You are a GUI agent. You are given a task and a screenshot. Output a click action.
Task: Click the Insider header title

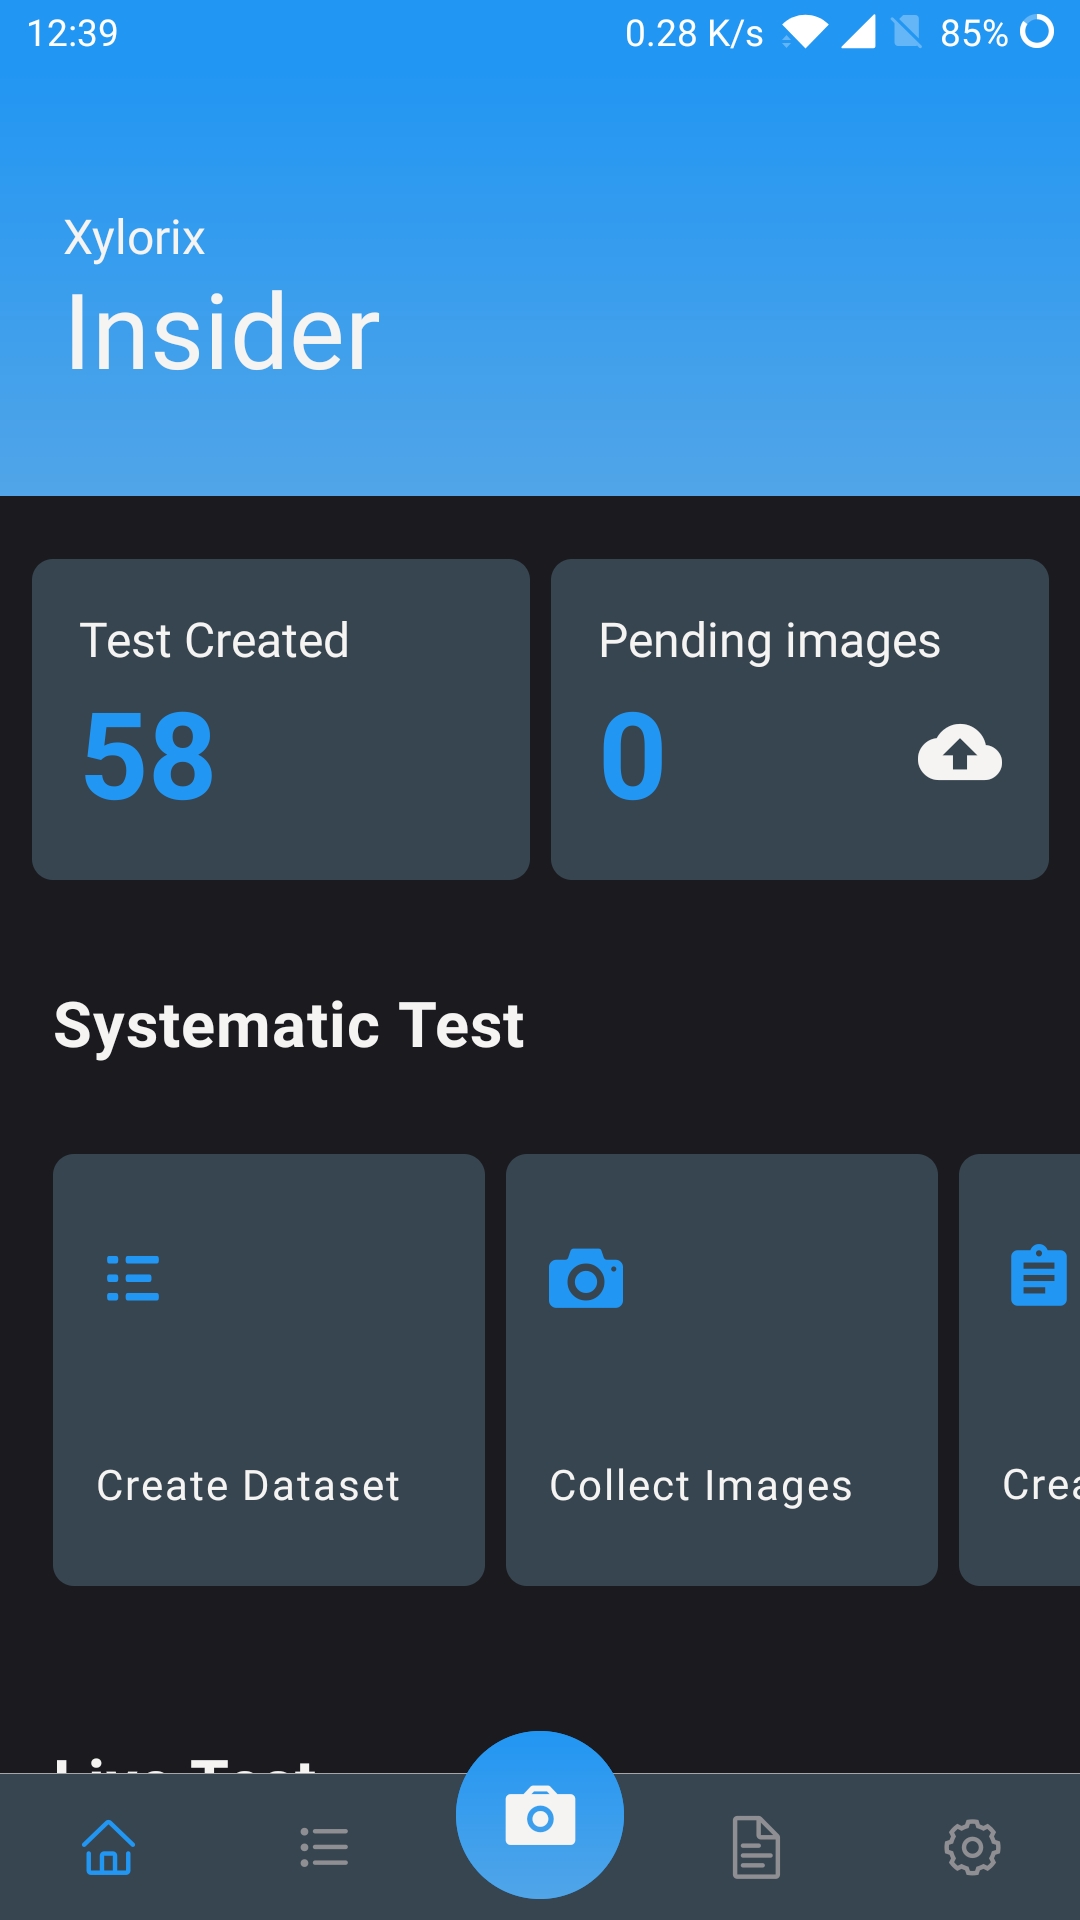click(x=222, y=332)
